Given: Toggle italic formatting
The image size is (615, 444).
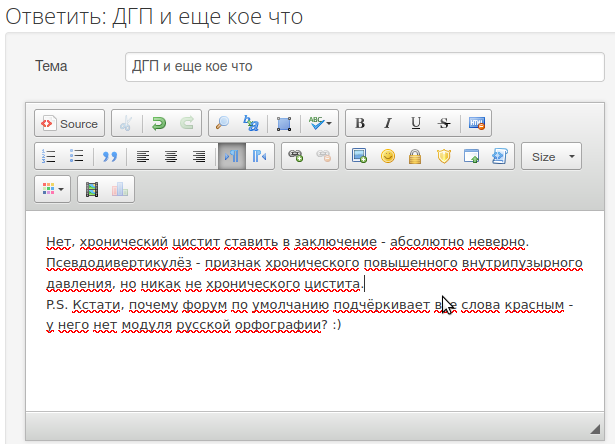Looking at the screenshot, I should coord(388,123).
